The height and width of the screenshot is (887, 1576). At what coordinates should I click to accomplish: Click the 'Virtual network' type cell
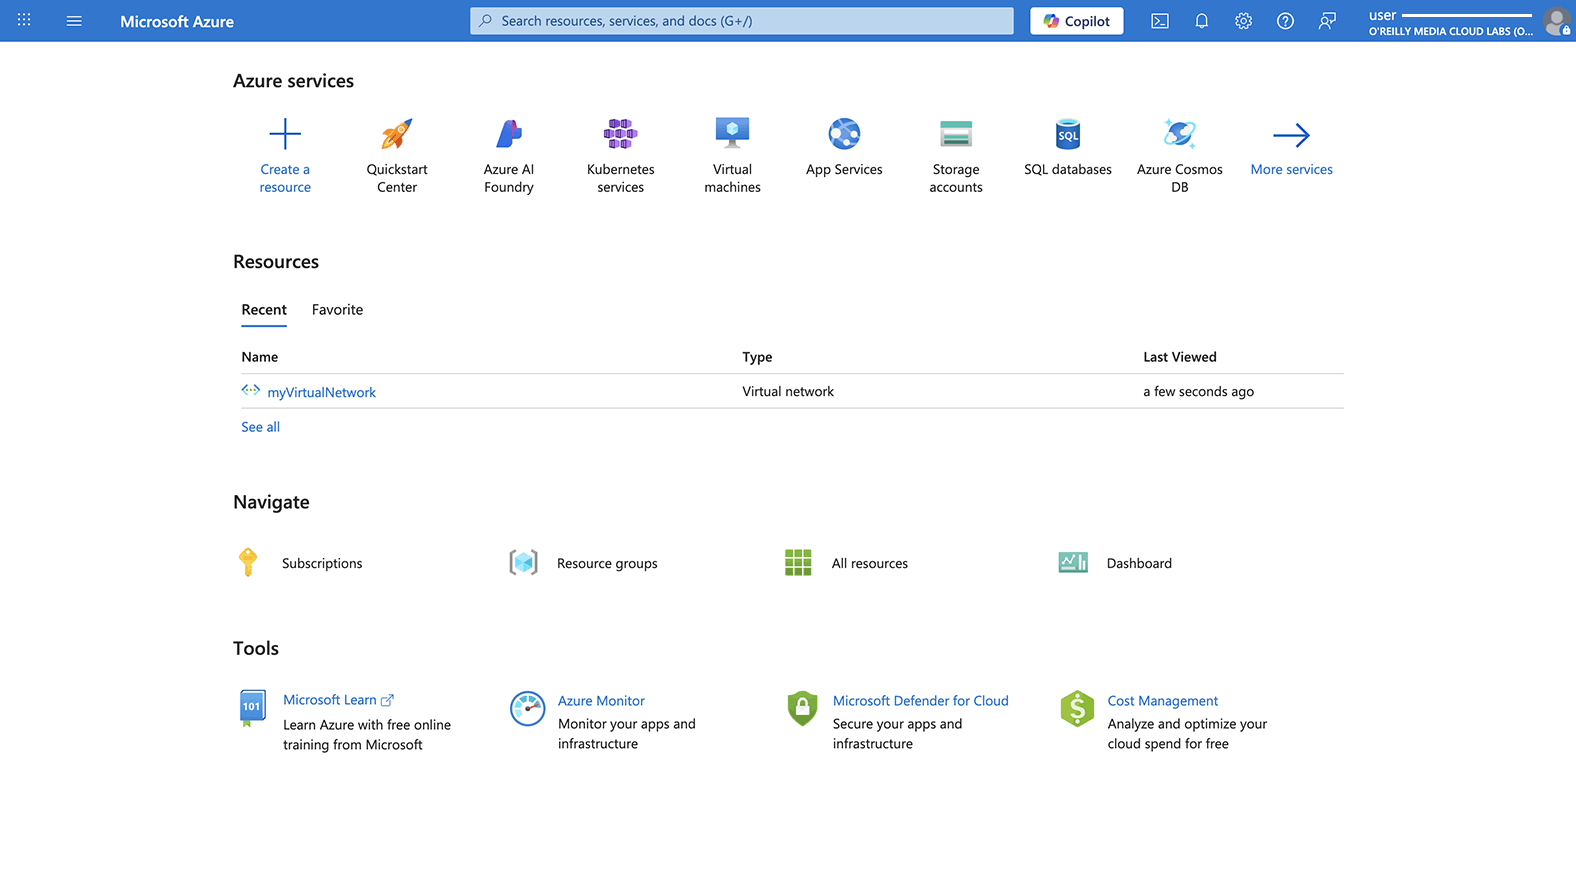coord(788,392)
